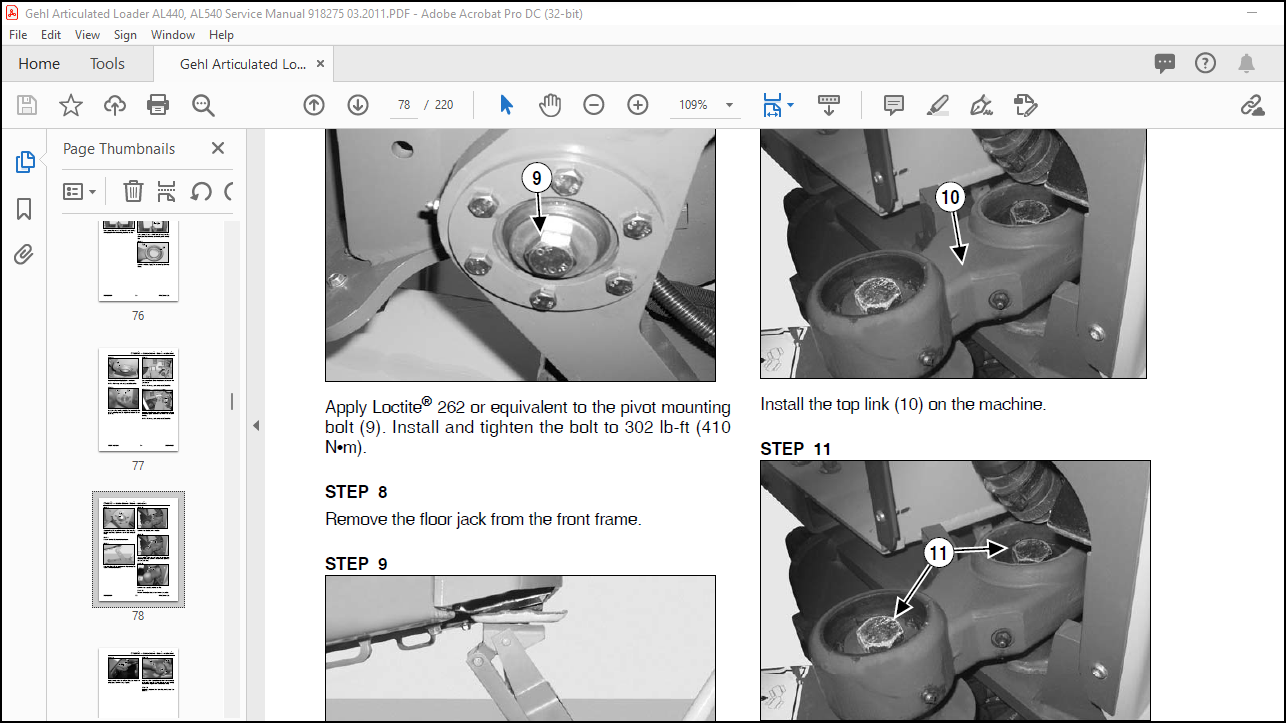The image size is (1286, 723).
Task: Open the read mode keyboard icon tool
Action: click(829, 104)
